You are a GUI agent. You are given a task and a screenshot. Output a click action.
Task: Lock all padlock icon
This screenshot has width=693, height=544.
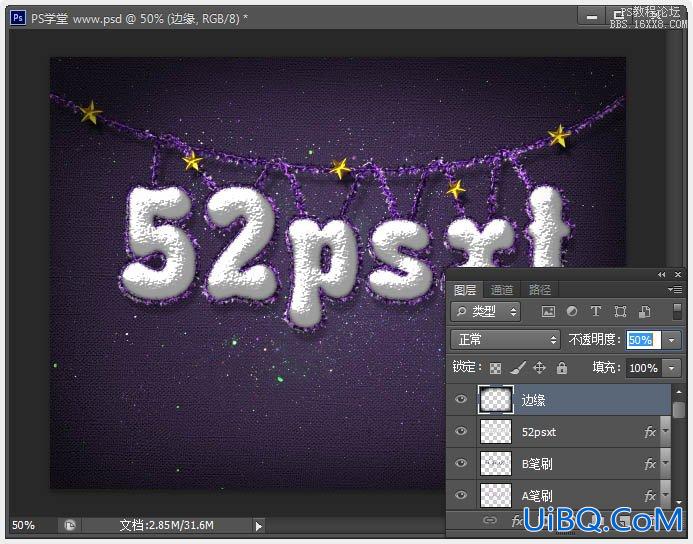pyautogui.click(x=562, y=368)
